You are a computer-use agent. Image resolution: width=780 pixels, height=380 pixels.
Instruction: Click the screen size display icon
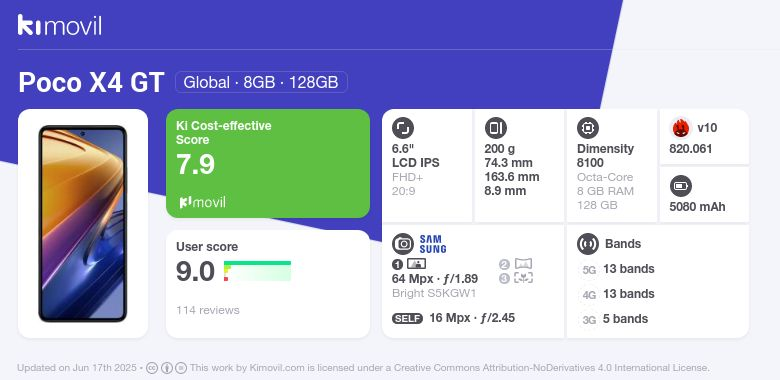pos(402,128)
